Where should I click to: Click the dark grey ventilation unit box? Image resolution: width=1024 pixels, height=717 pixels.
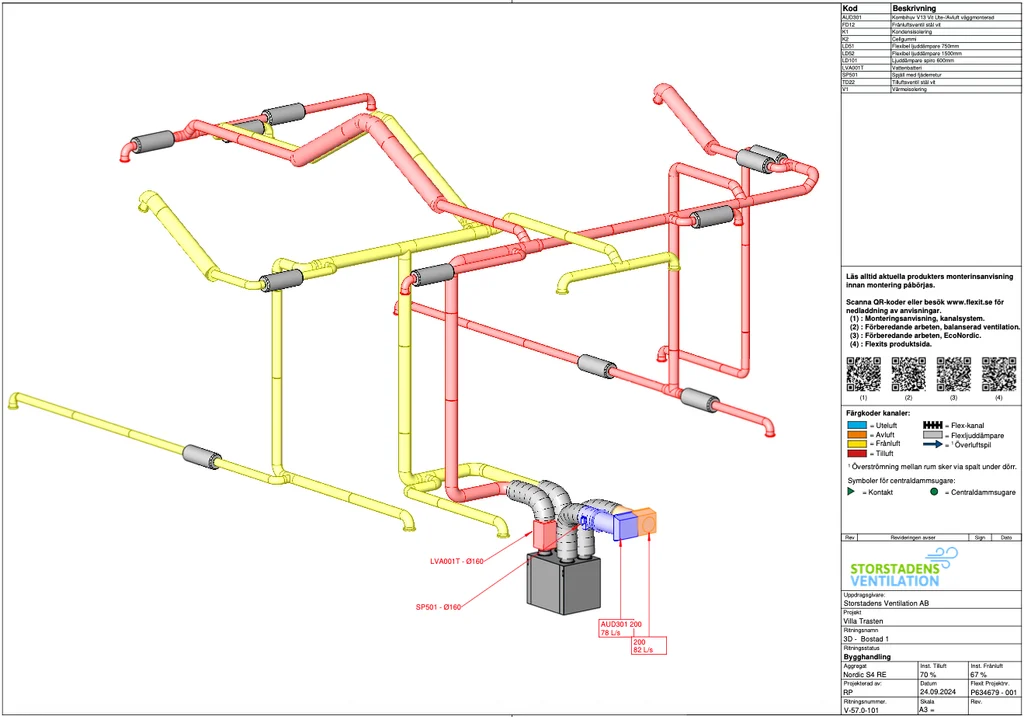point(563,584)
